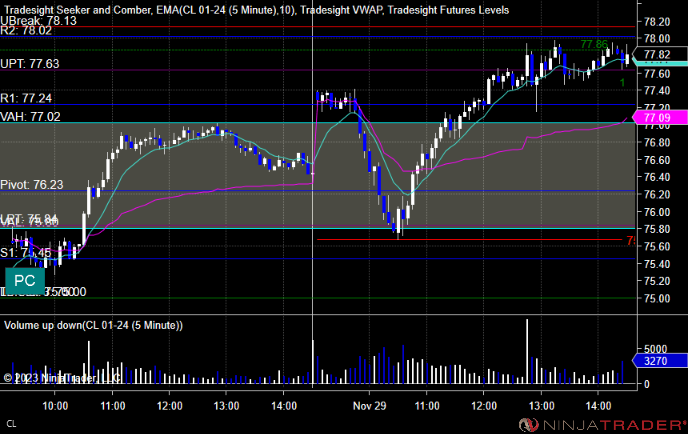Click the UBreak: 78.13 level label
688x434 pixels.
39,21
